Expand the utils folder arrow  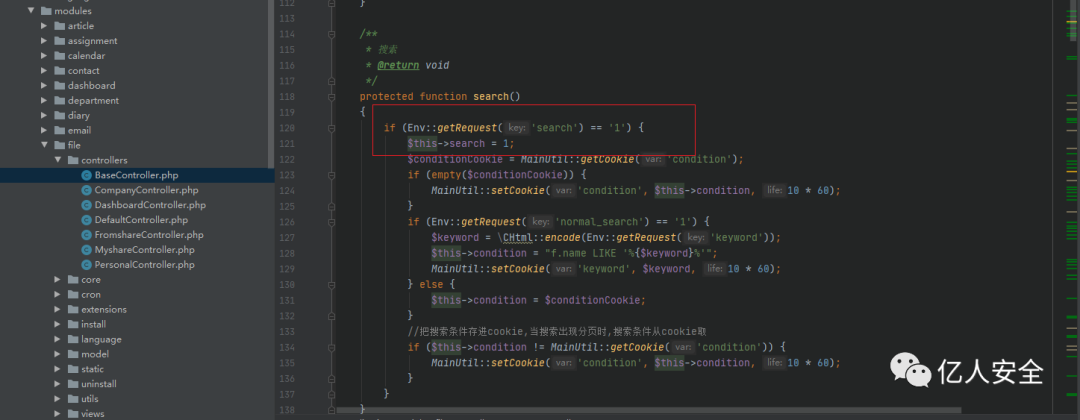[59, 399]
